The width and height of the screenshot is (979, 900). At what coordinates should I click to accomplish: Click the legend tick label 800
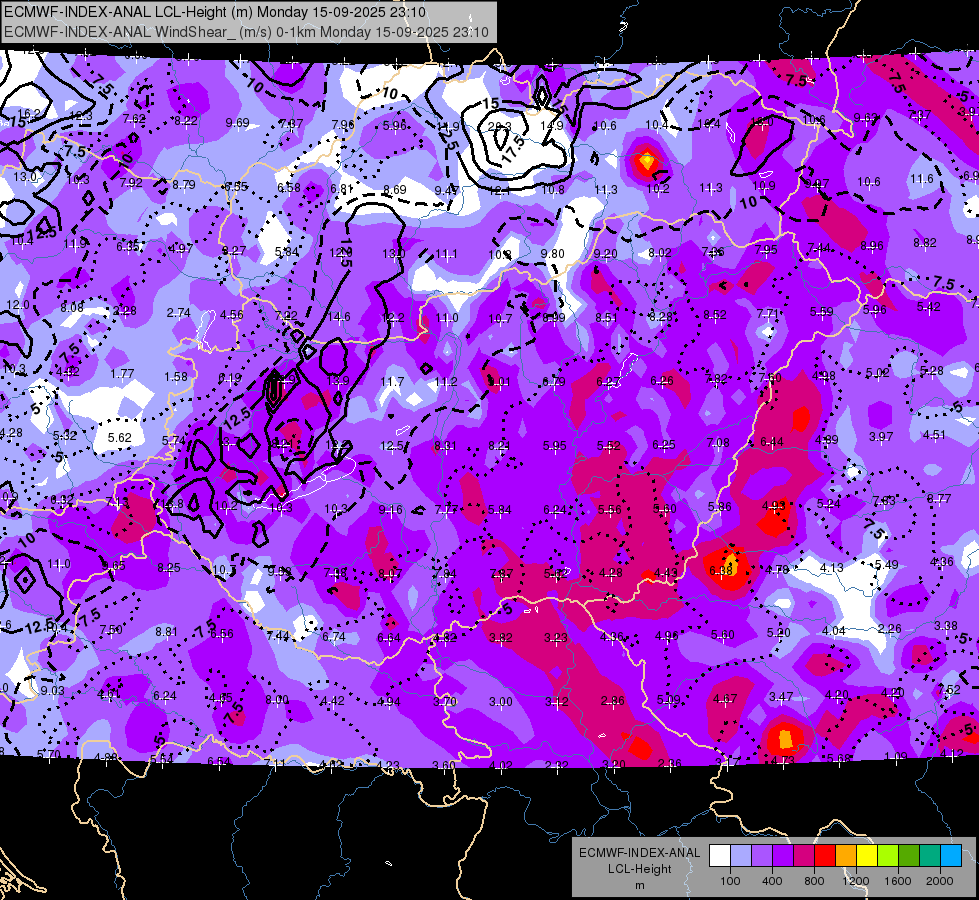tap(814, 881)
